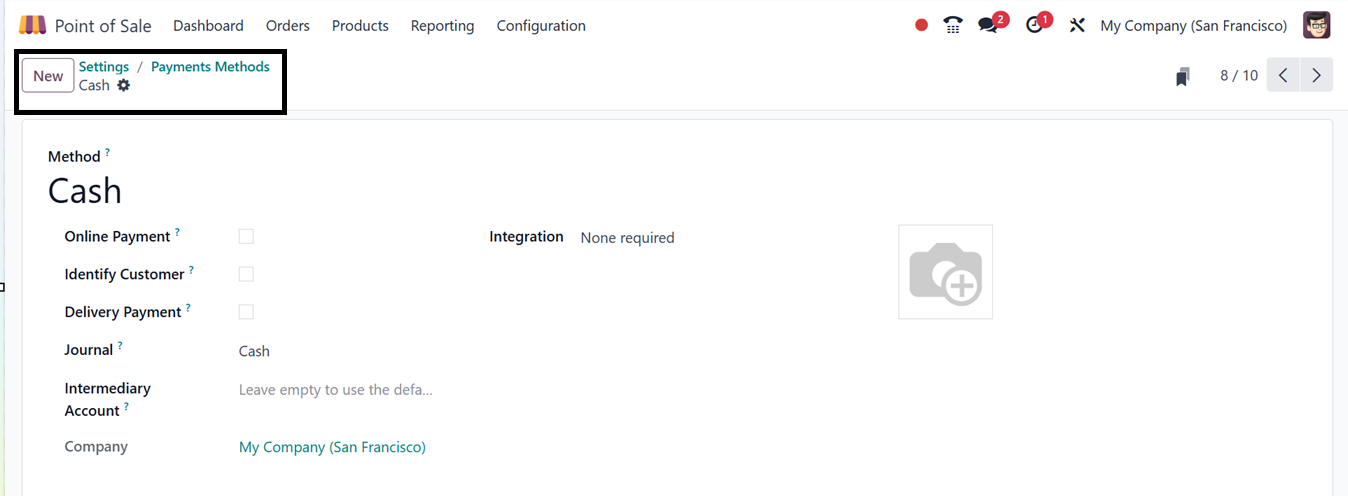The width and height of the screenshot is (1348, 496).
Task: Open the chat messages icon
Action: pos(989,26)
